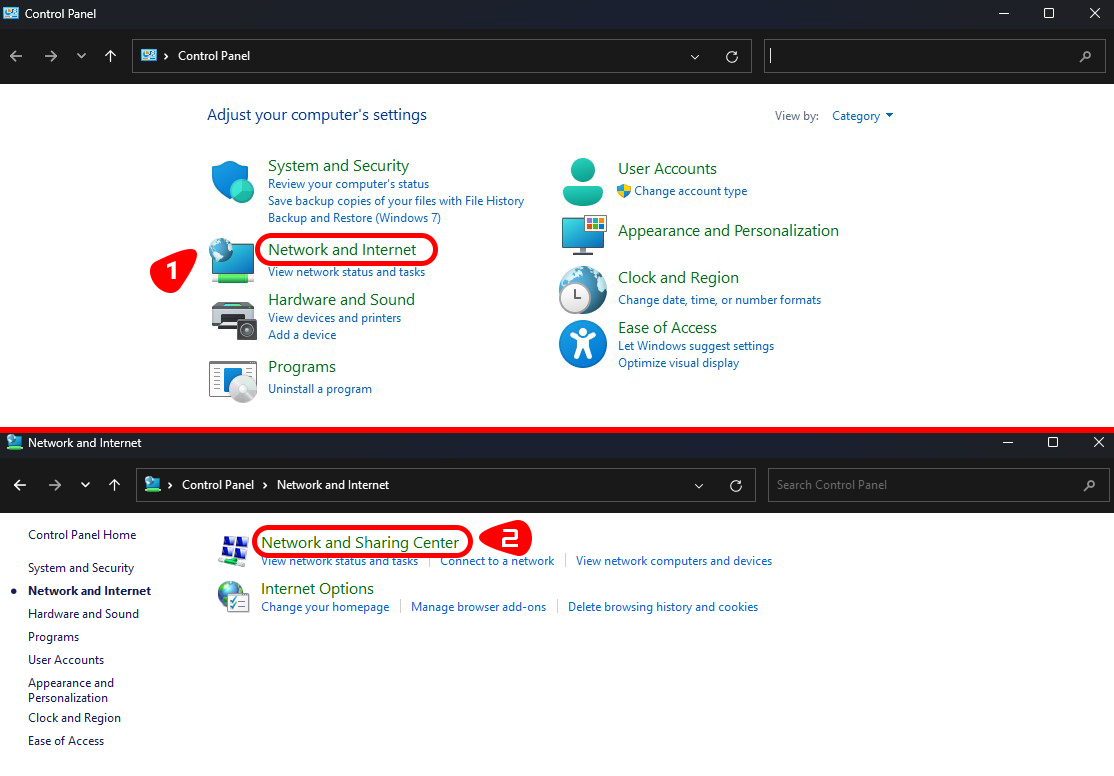Click Delete browsing history and cookies
Viewport: 1114px width, 776px height.
tap(662, 607)
